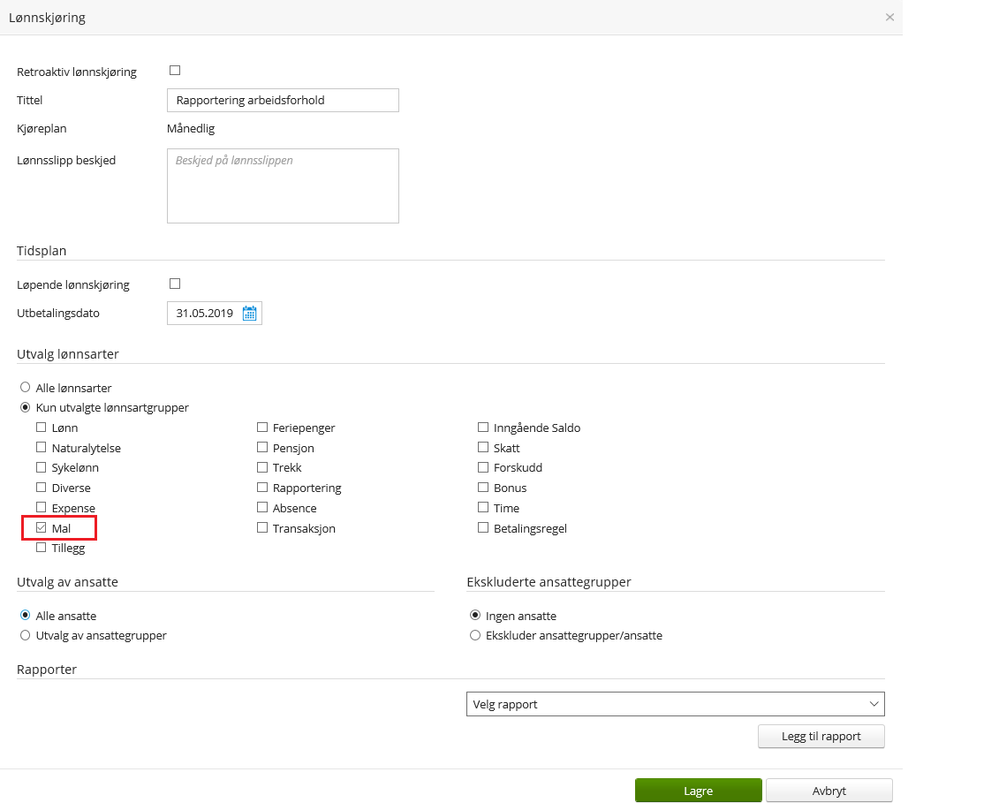The width and height of the screenshot is (999, 810).
Task: Open the calendar date picker icon
Action: pos(249,314)
